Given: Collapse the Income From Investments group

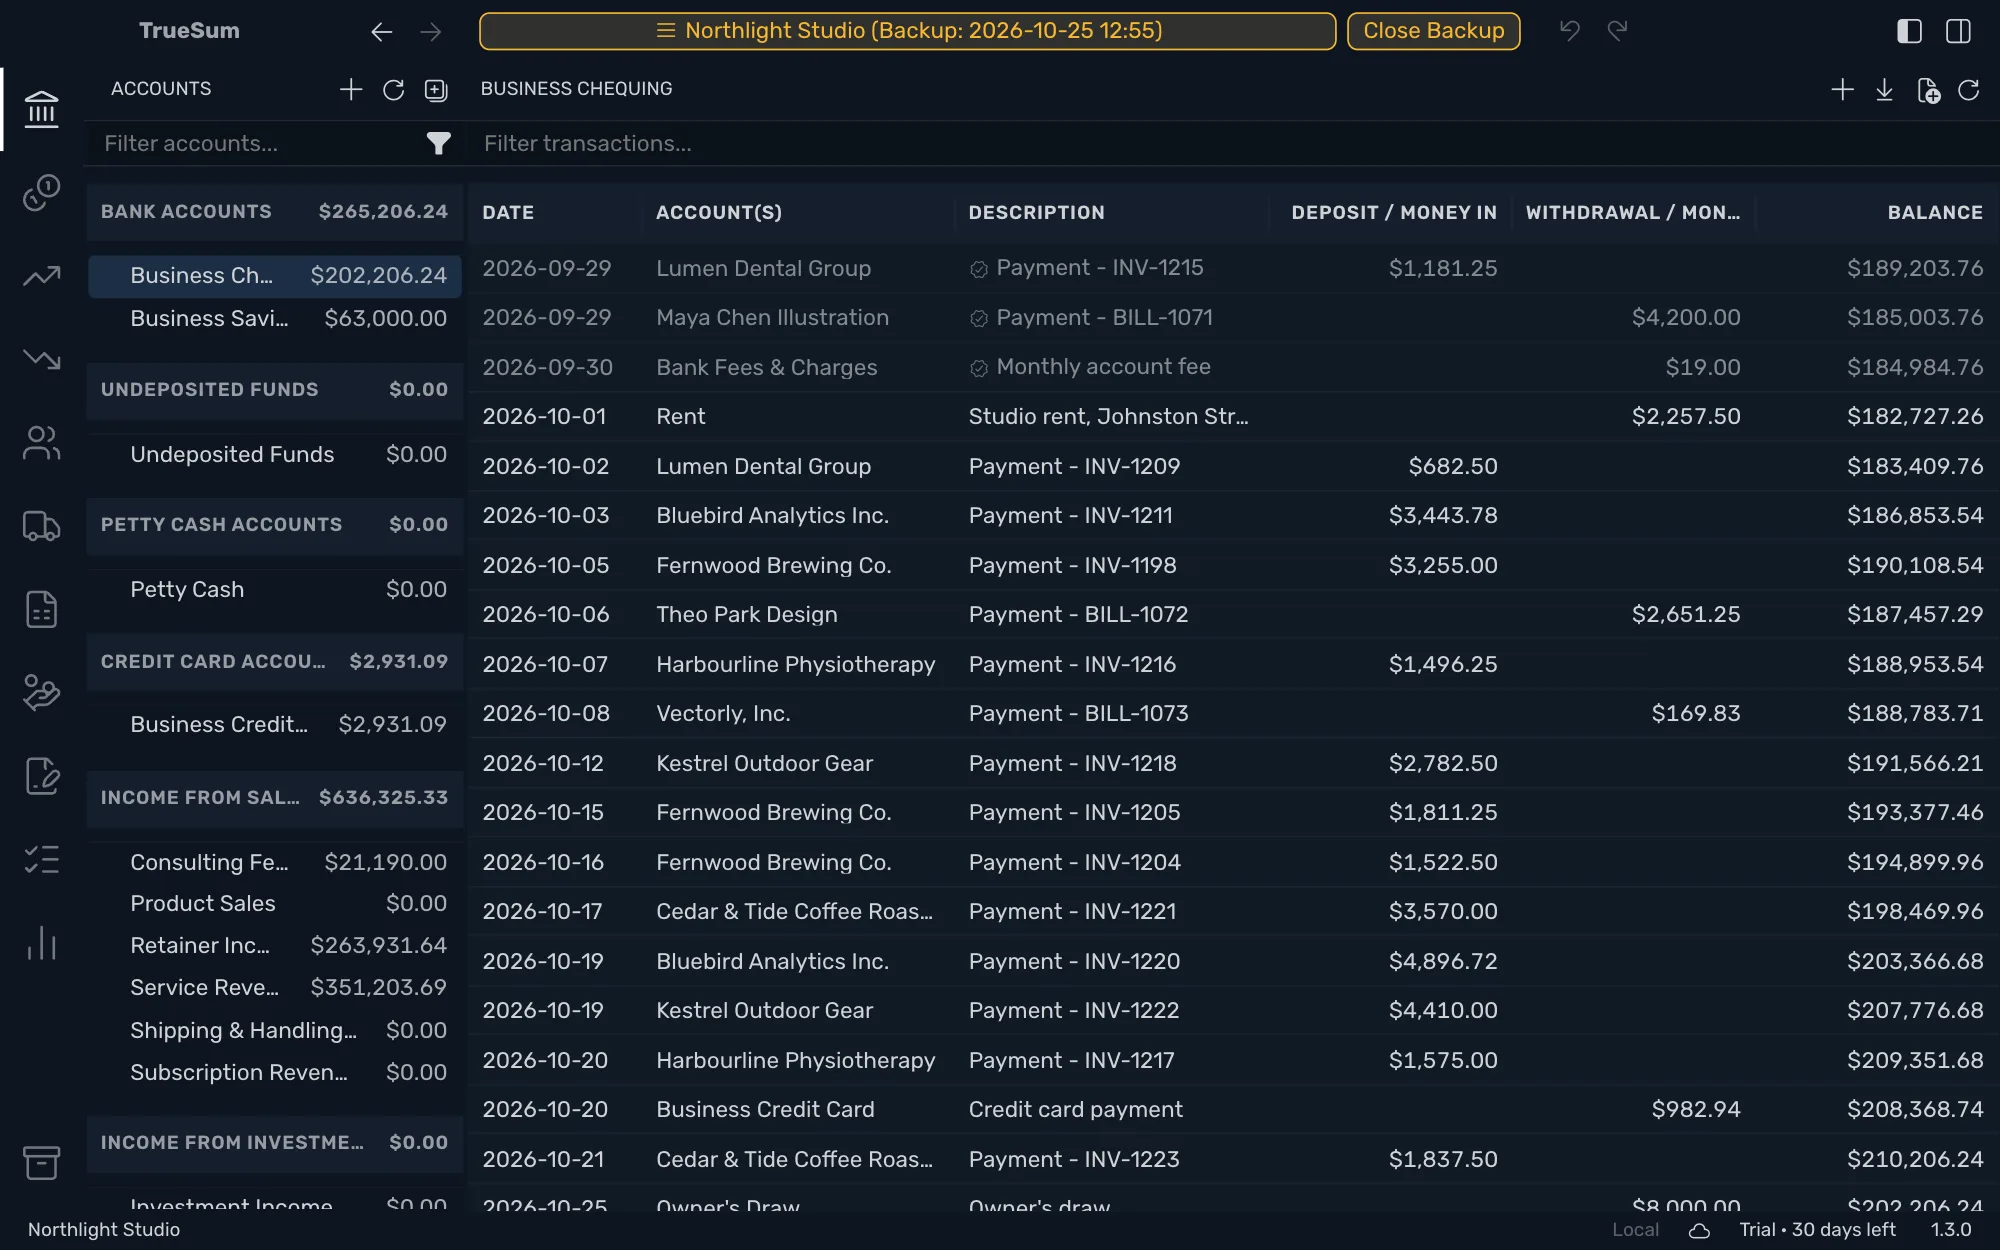Looking at the screenshot, I should coord(274,1143).
